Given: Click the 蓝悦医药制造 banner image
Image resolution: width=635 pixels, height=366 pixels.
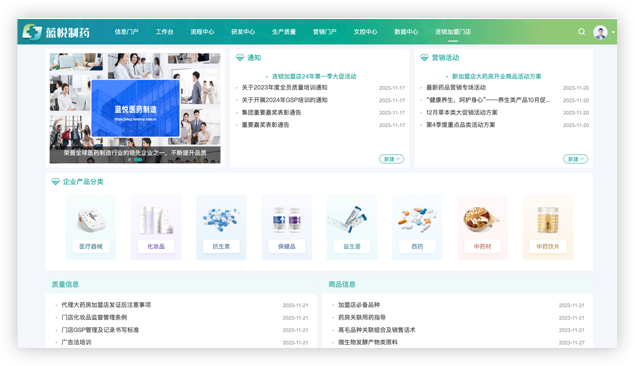Looking at the screenshot, I should [x=135, y=108].
